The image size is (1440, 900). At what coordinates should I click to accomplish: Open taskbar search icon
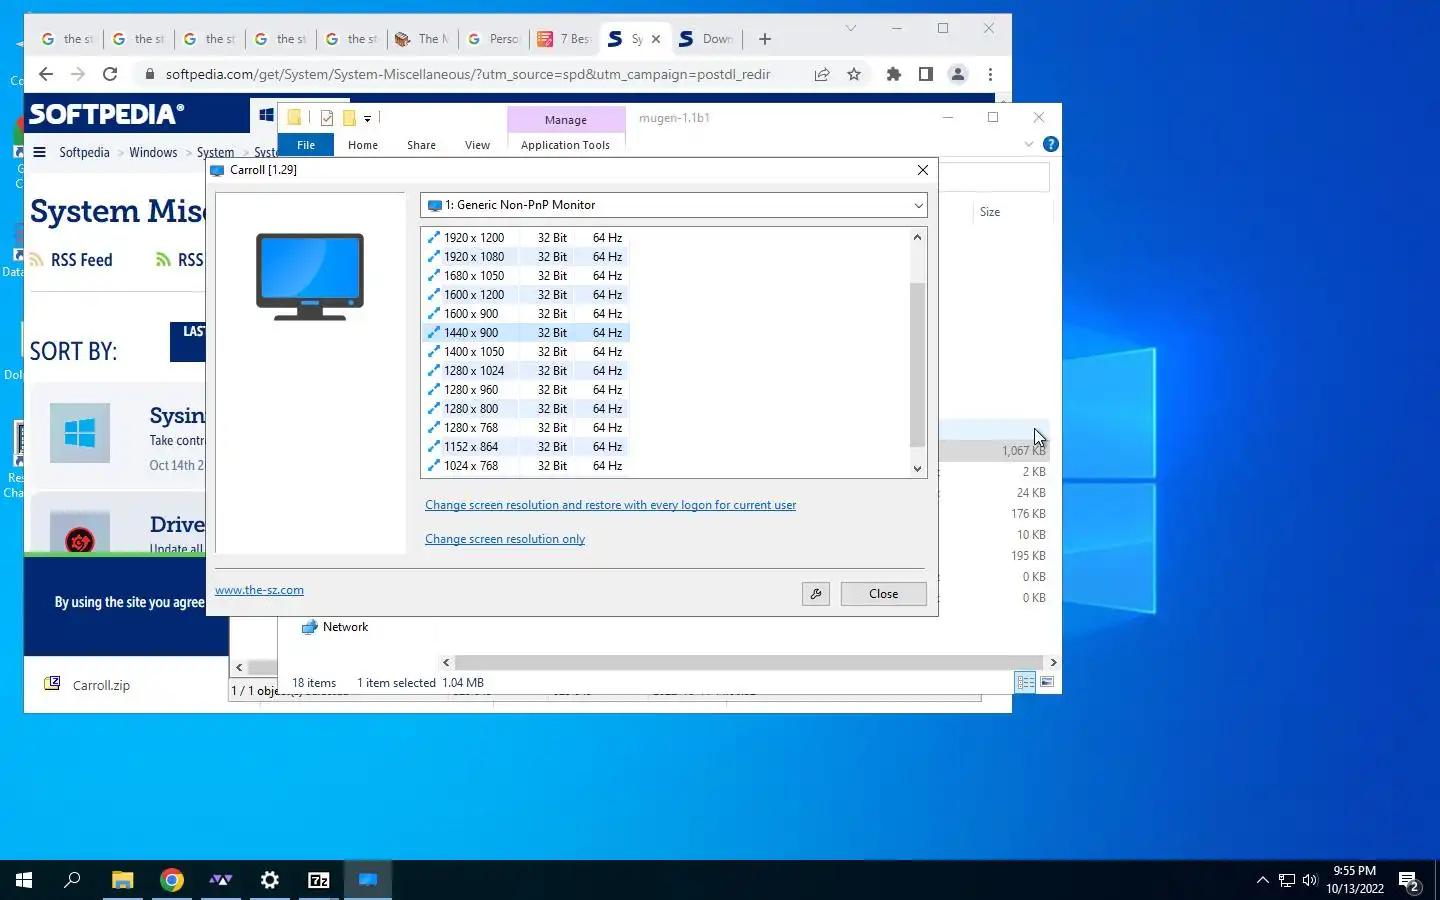[72, 880]
